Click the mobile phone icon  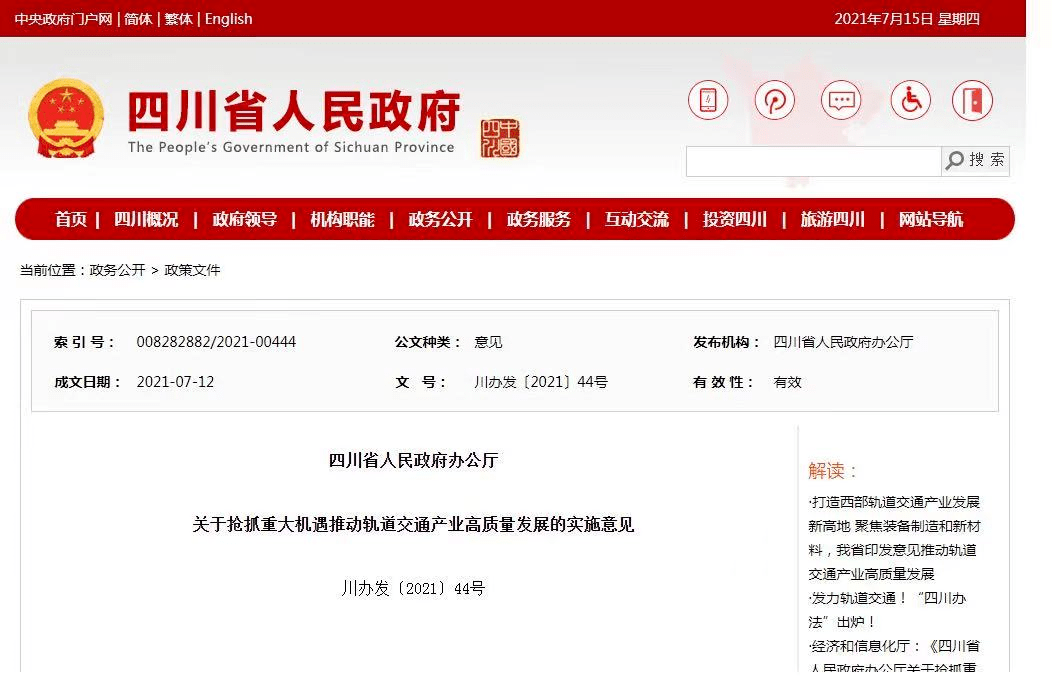[708, 101]
